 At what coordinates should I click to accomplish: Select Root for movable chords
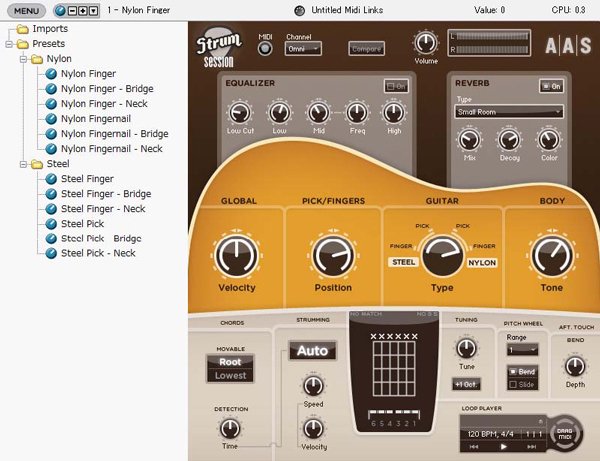tap(230, 362)
